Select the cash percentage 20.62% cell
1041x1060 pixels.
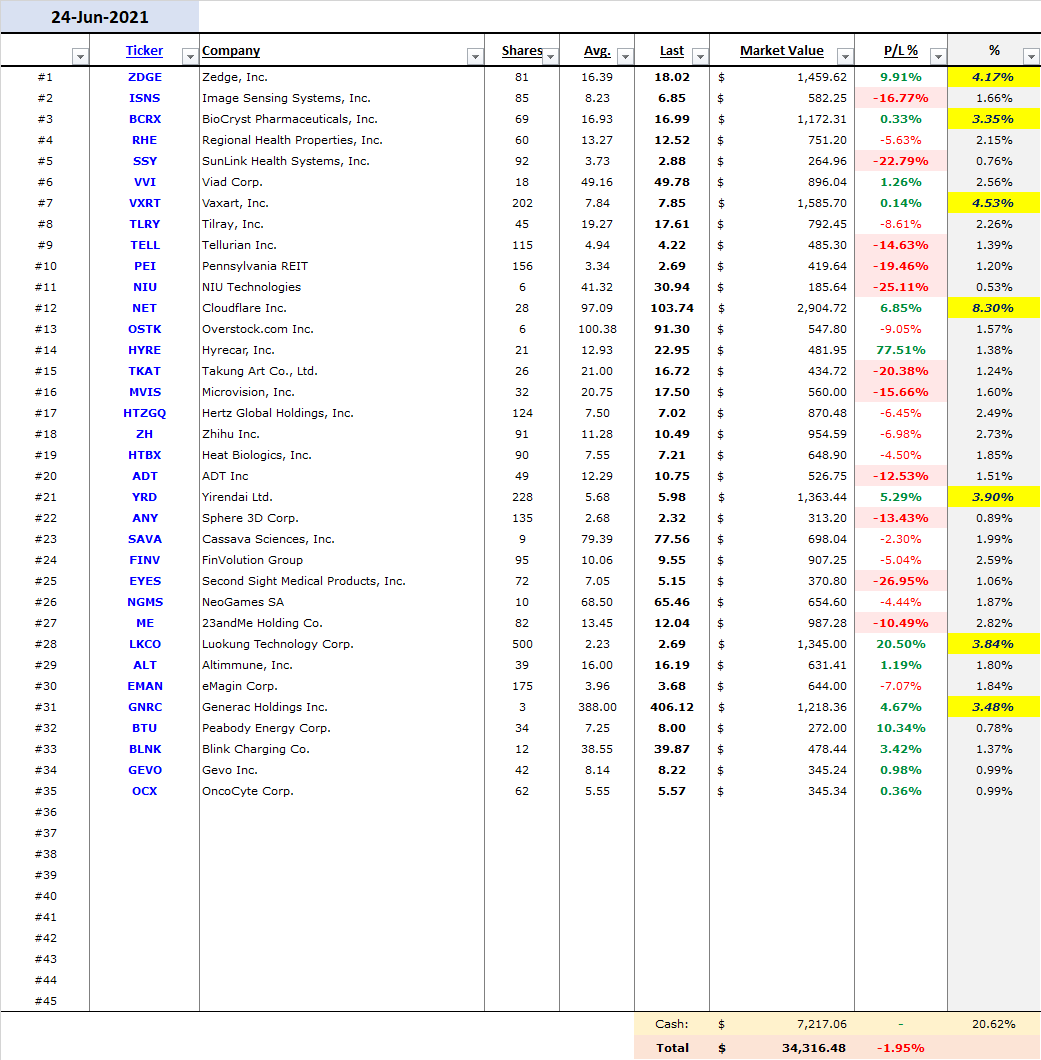(x=994, y=1024)
